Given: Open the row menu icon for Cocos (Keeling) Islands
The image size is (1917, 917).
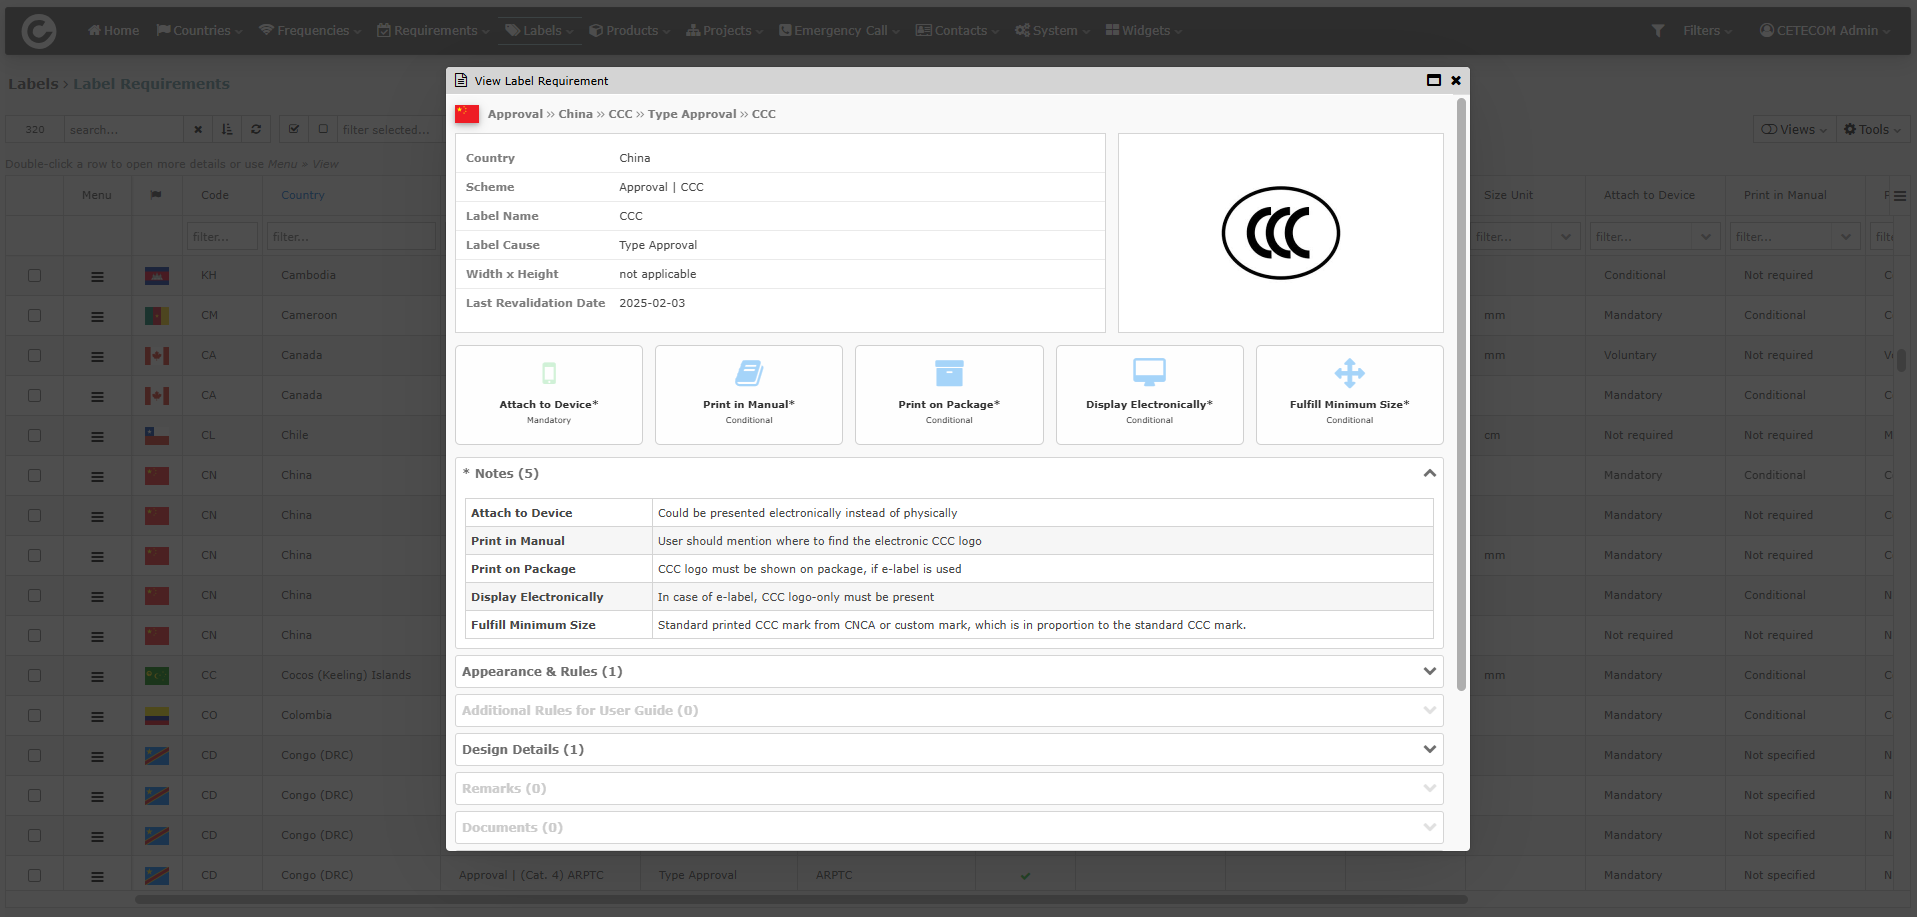Looking at the screenshot, I should click(x=97, y=676).
